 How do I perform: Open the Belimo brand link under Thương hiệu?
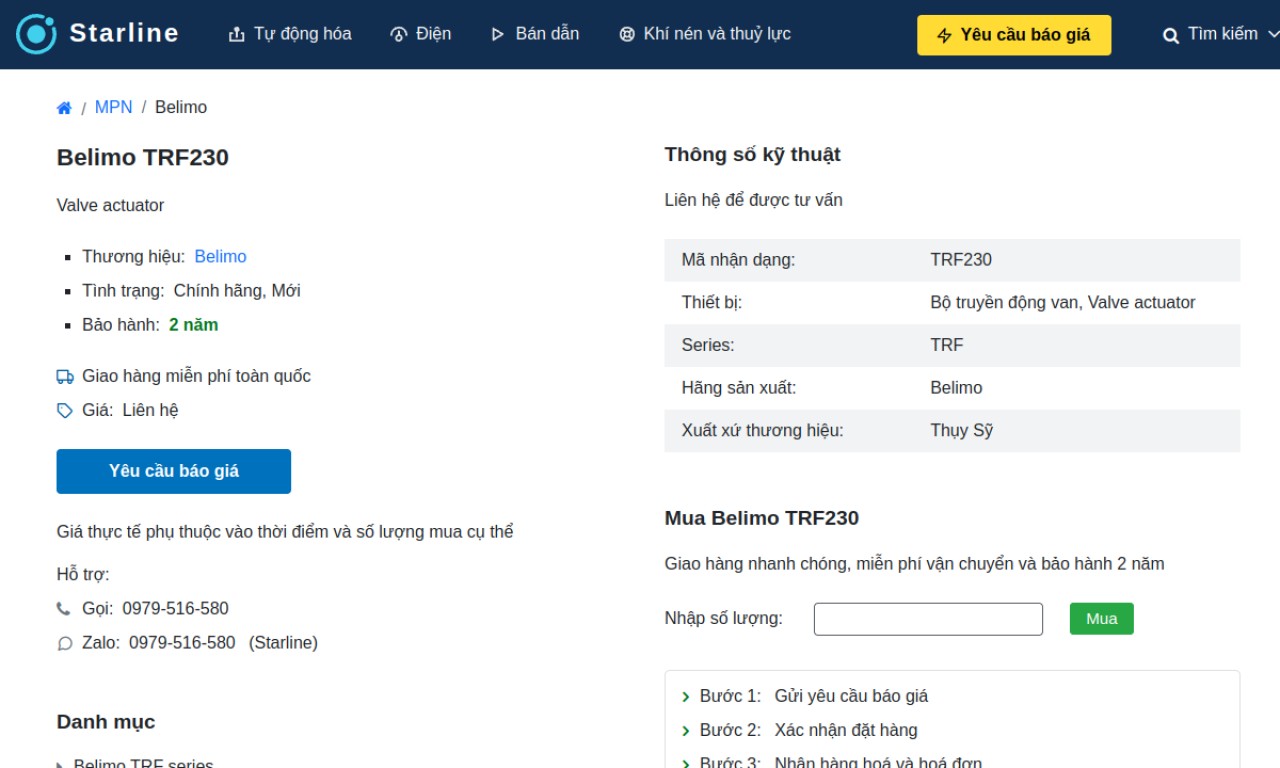220,257
